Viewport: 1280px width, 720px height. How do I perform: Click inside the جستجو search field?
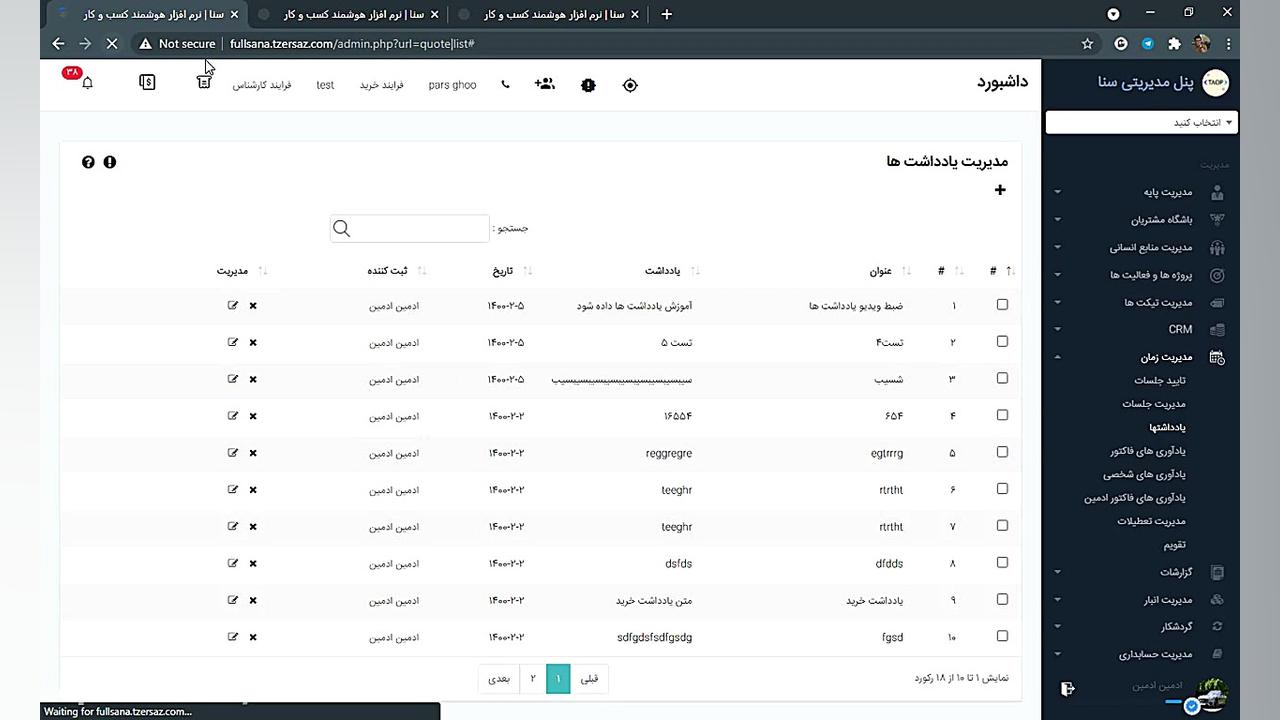coord(410,228)
